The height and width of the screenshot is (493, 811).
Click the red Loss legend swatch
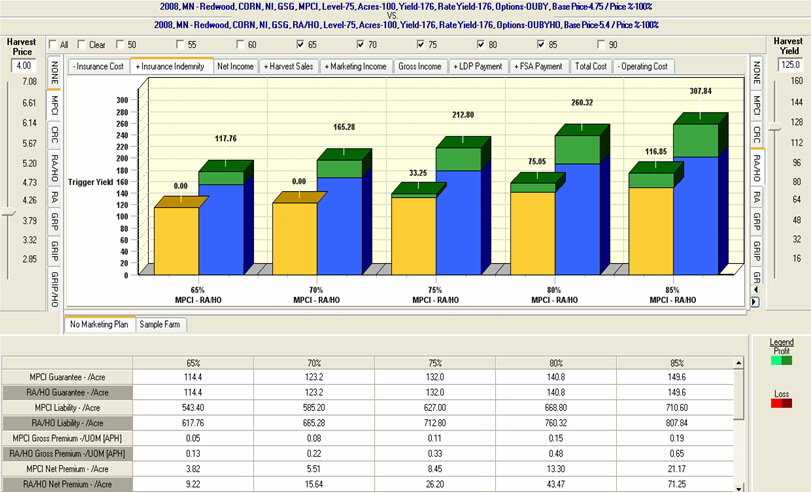tap(781, 403)
